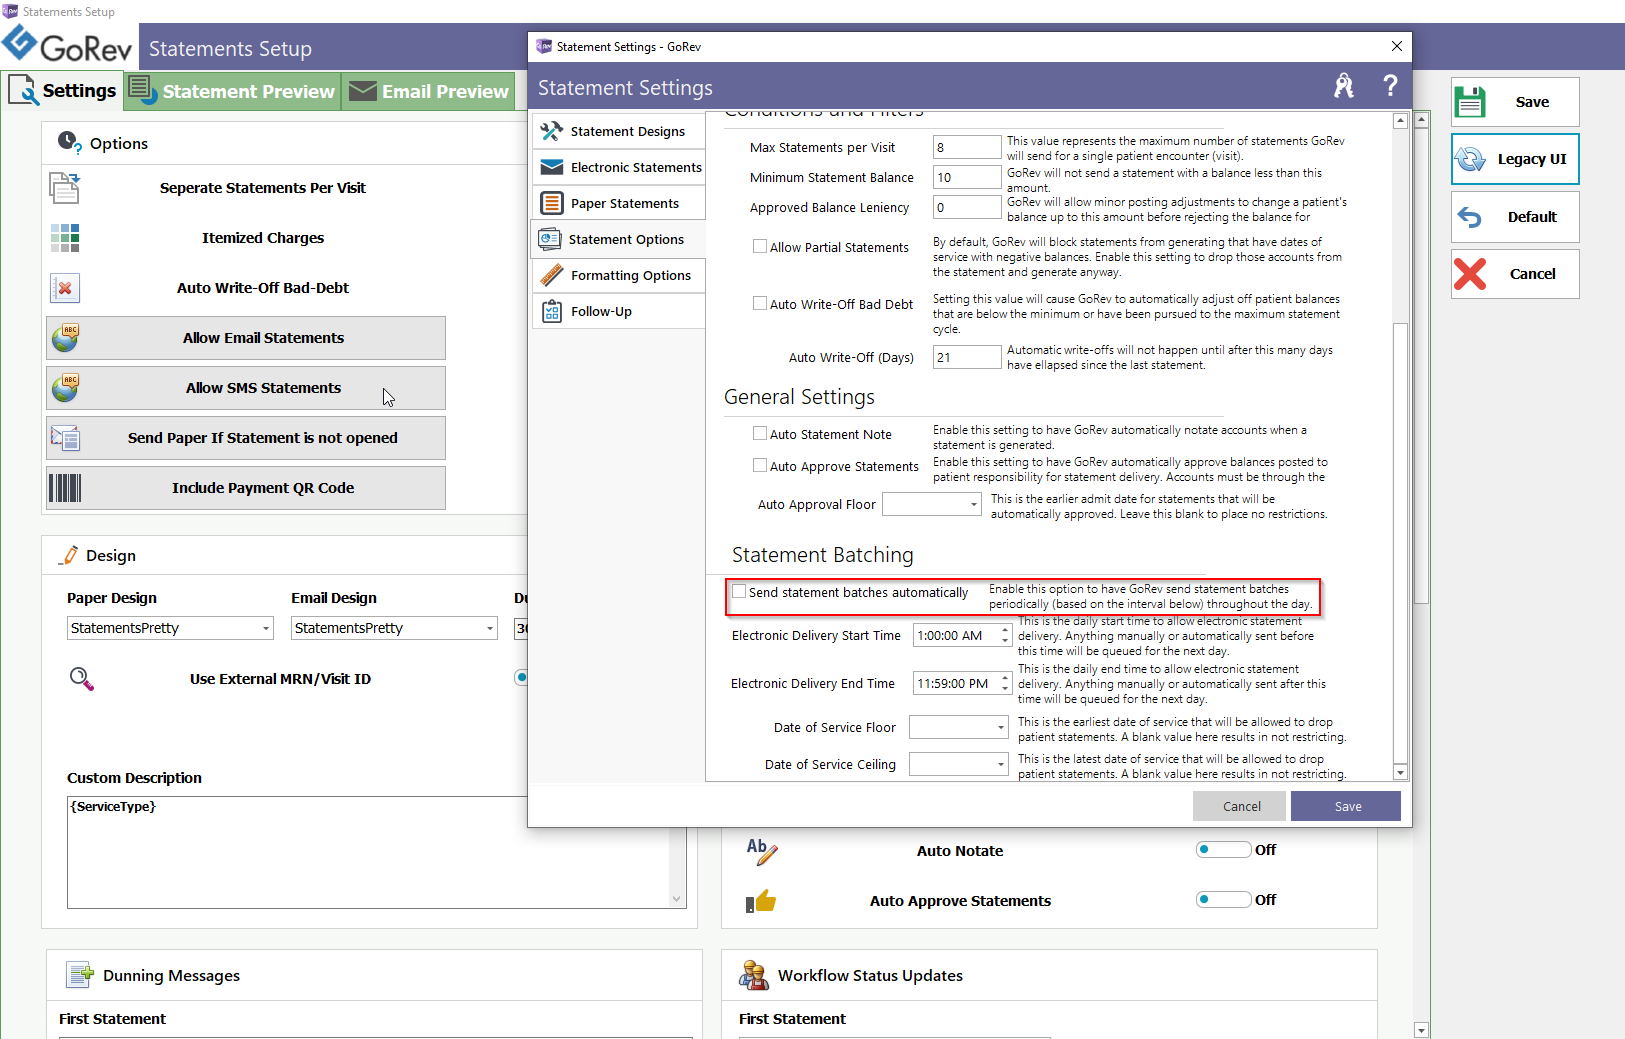Switch to the Statement Preview tab

232,91
